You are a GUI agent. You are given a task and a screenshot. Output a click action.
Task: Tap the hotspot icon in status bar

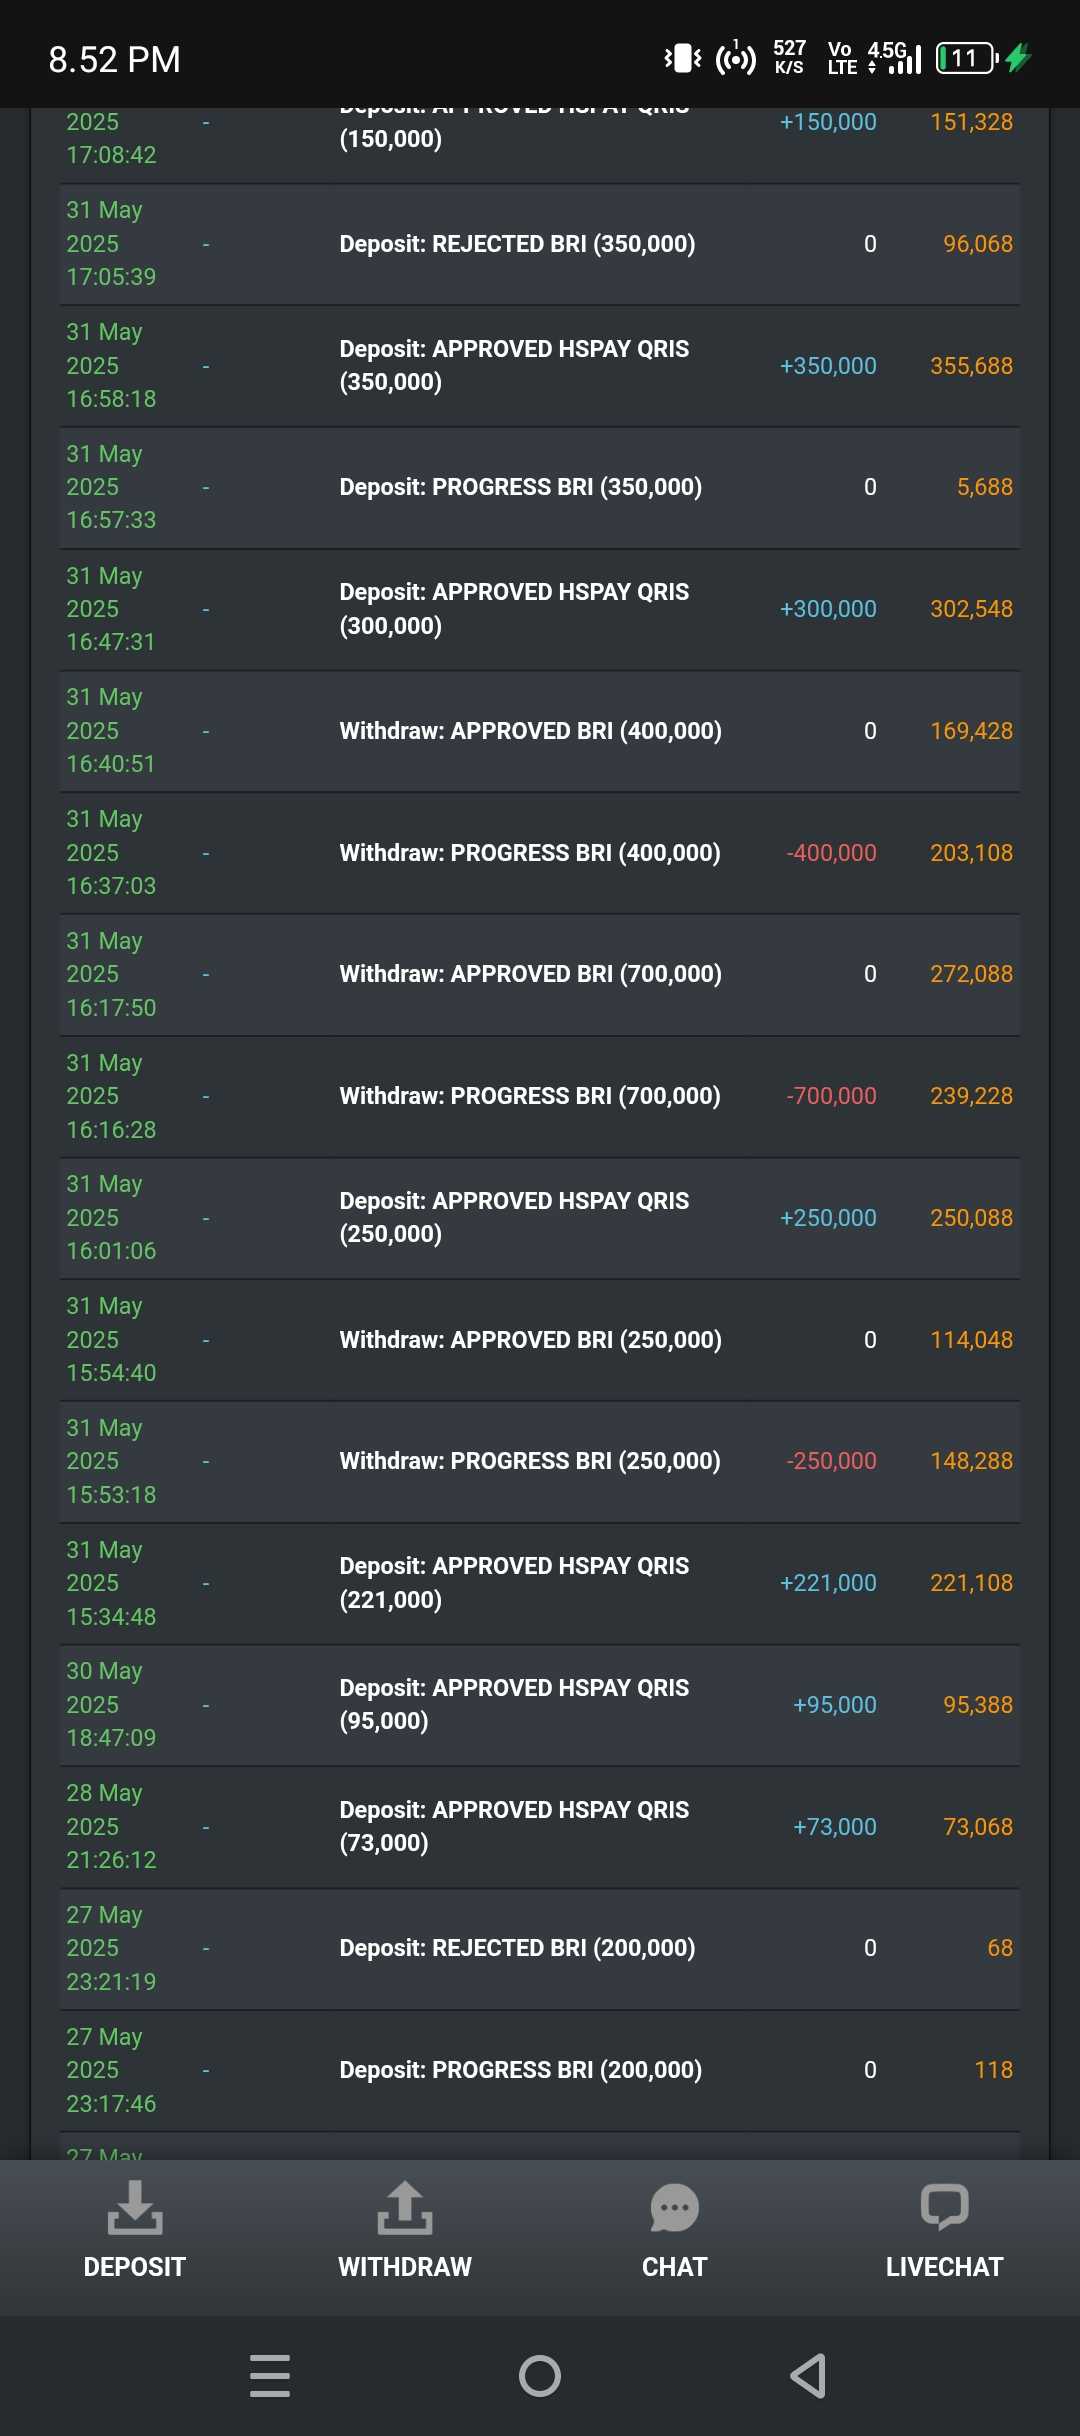coord(736,59)
